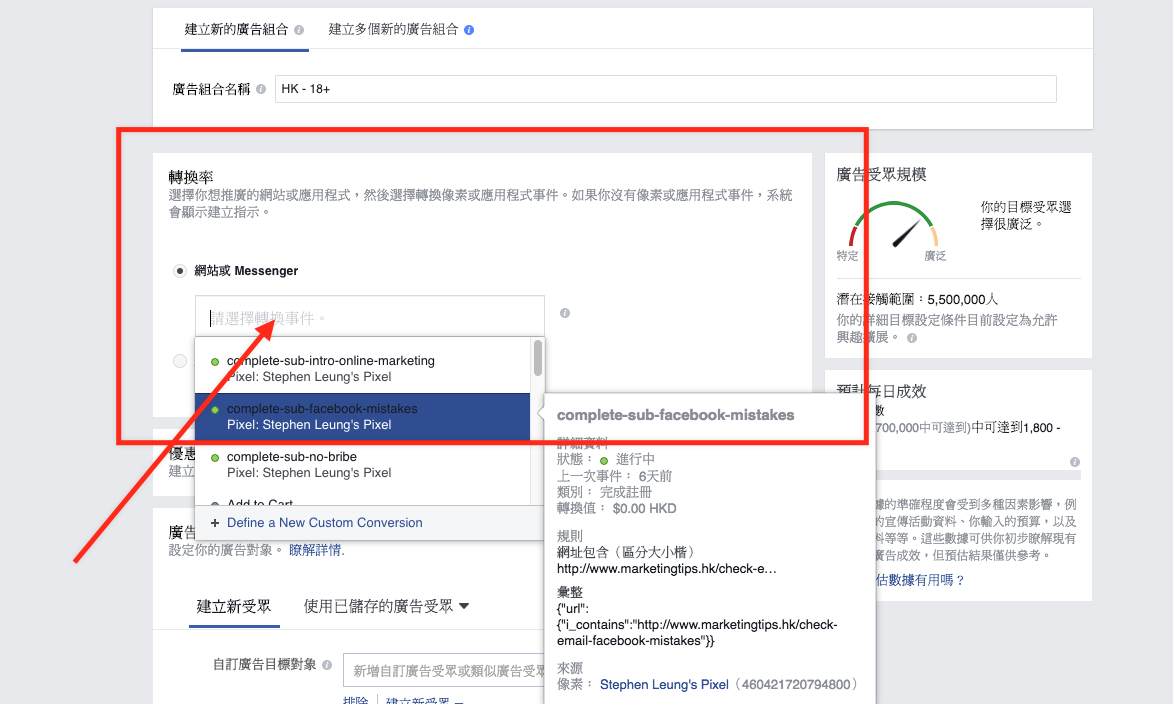Open 使用已儲存的廣告受眾 dropdown
The height and width of the screenshot is (704, 1173).
click(386, 607)
